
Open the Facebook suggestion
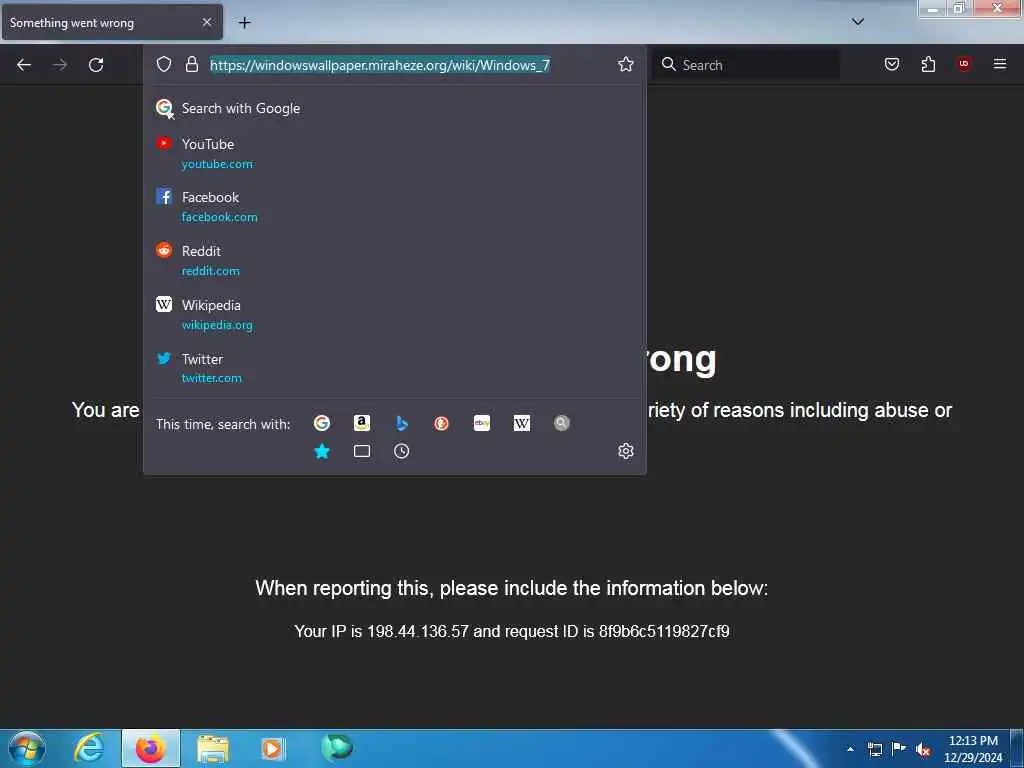pos(394,206)
